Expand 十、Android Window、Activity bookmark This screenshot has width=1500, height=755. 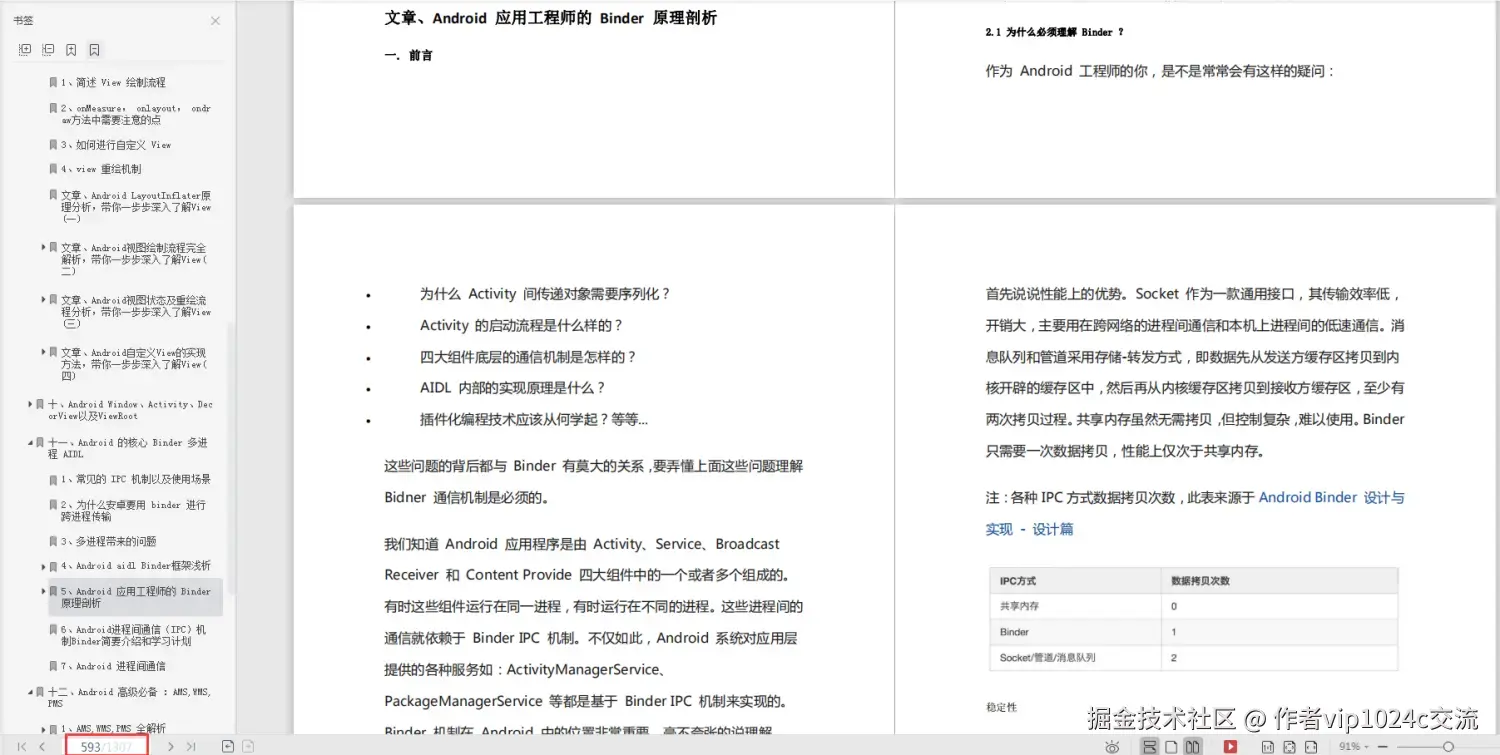coord(30,404)
